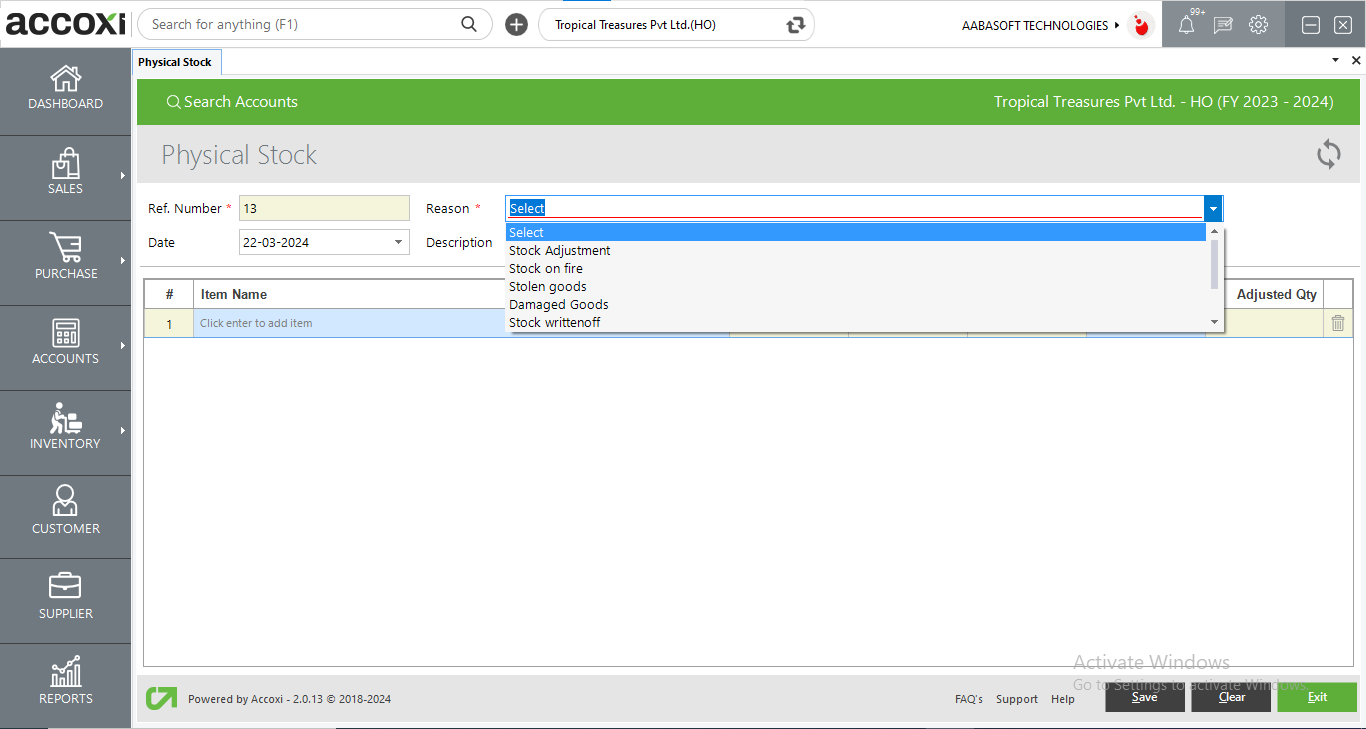
Task: Click the notifications bell icon
Action: (x=1186, y=26)
